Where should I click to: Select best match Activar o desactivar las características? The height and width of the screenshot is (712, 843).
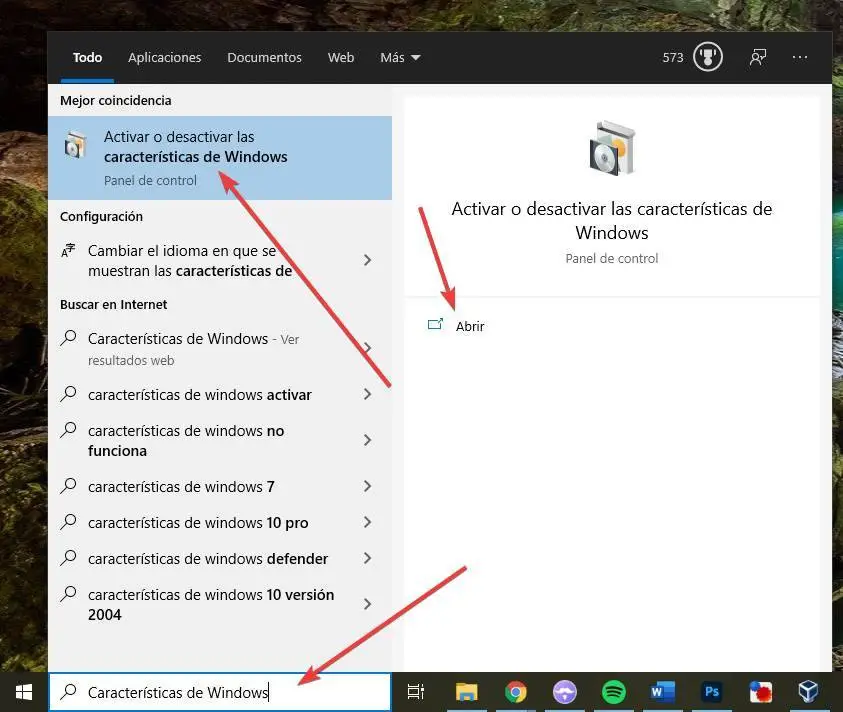point(220,158)
